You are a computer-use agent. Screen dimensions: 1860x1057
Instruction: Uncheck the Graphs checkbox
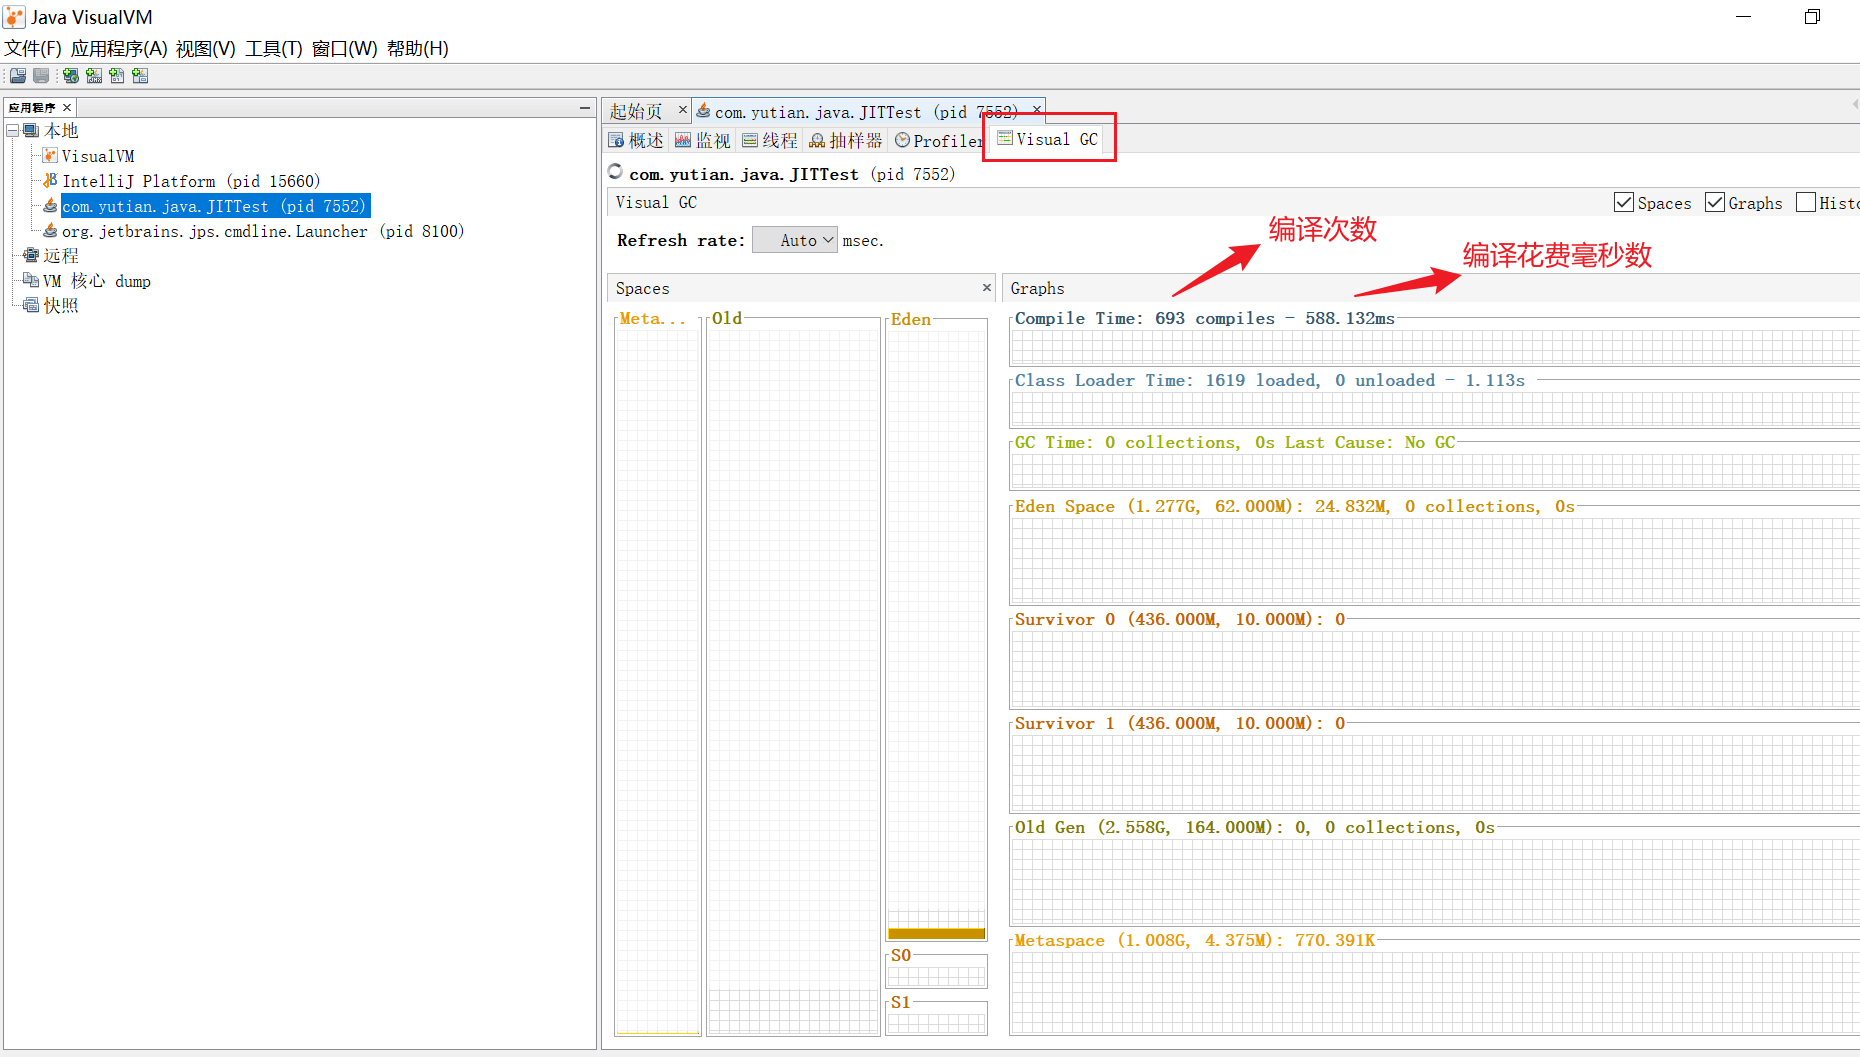pyautogui.click(x=1715, y=203)
